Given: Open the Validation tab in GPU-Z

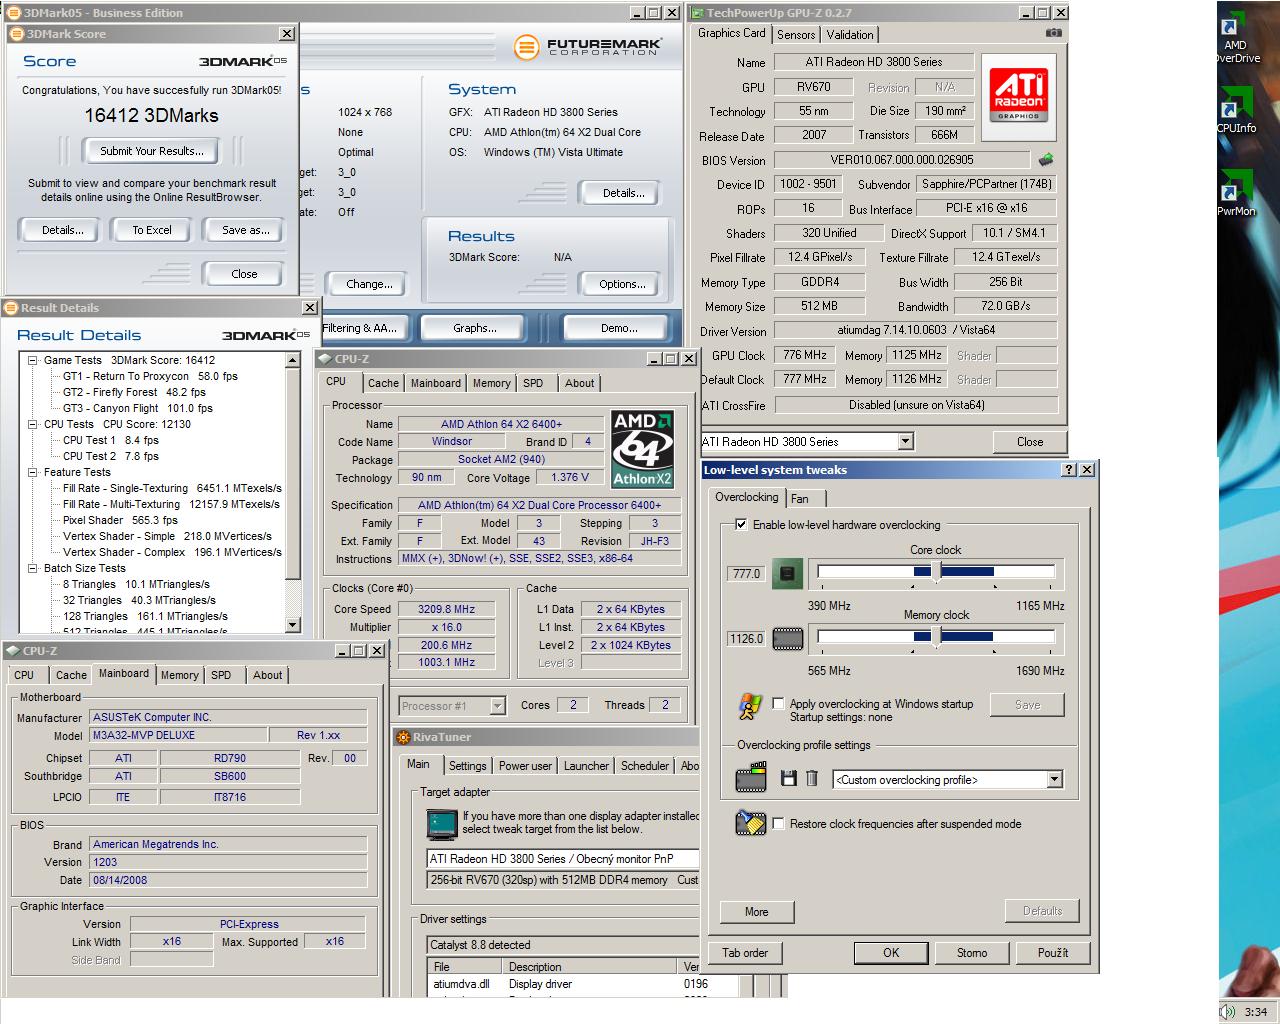Looking at the screenshot, I should click(x=850, y=34).
